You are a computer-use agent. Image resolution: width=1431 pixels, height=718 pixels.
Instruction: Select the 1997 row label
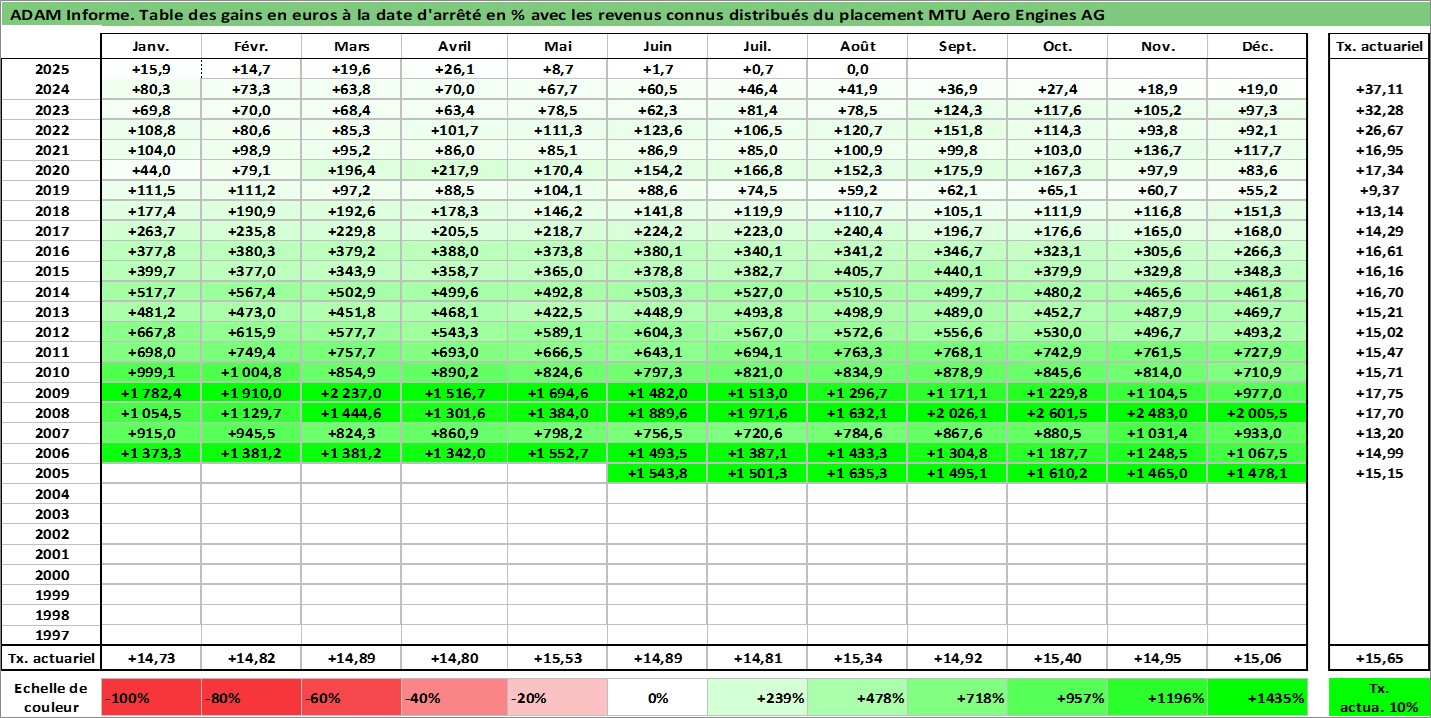click(x=51, y=635)
